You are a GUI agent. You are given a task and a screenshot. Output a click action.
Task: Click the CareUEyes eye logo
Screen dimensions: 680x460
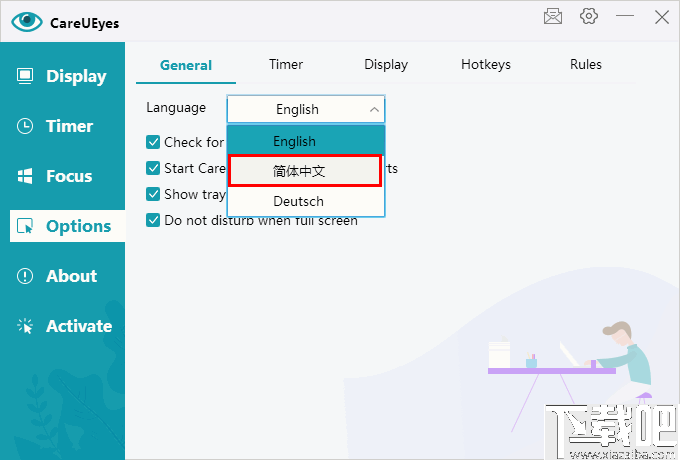coord(27,22)
